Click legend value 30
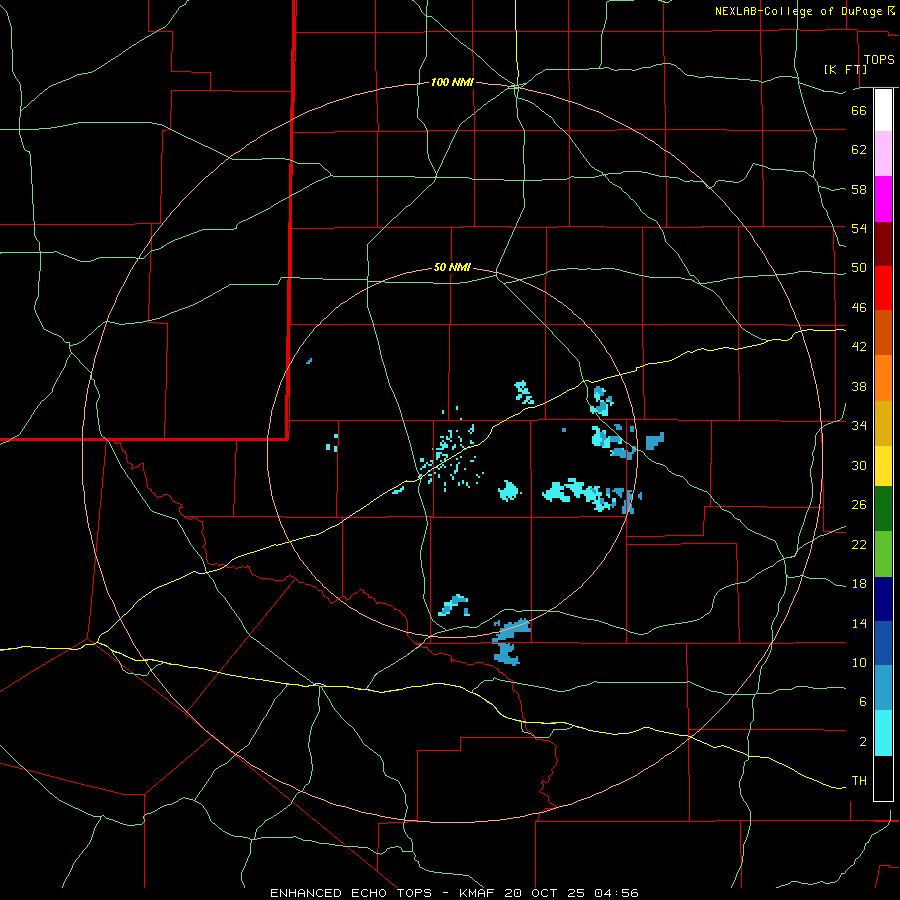This screenshot has height=900, width=900. tap(859, 465)
